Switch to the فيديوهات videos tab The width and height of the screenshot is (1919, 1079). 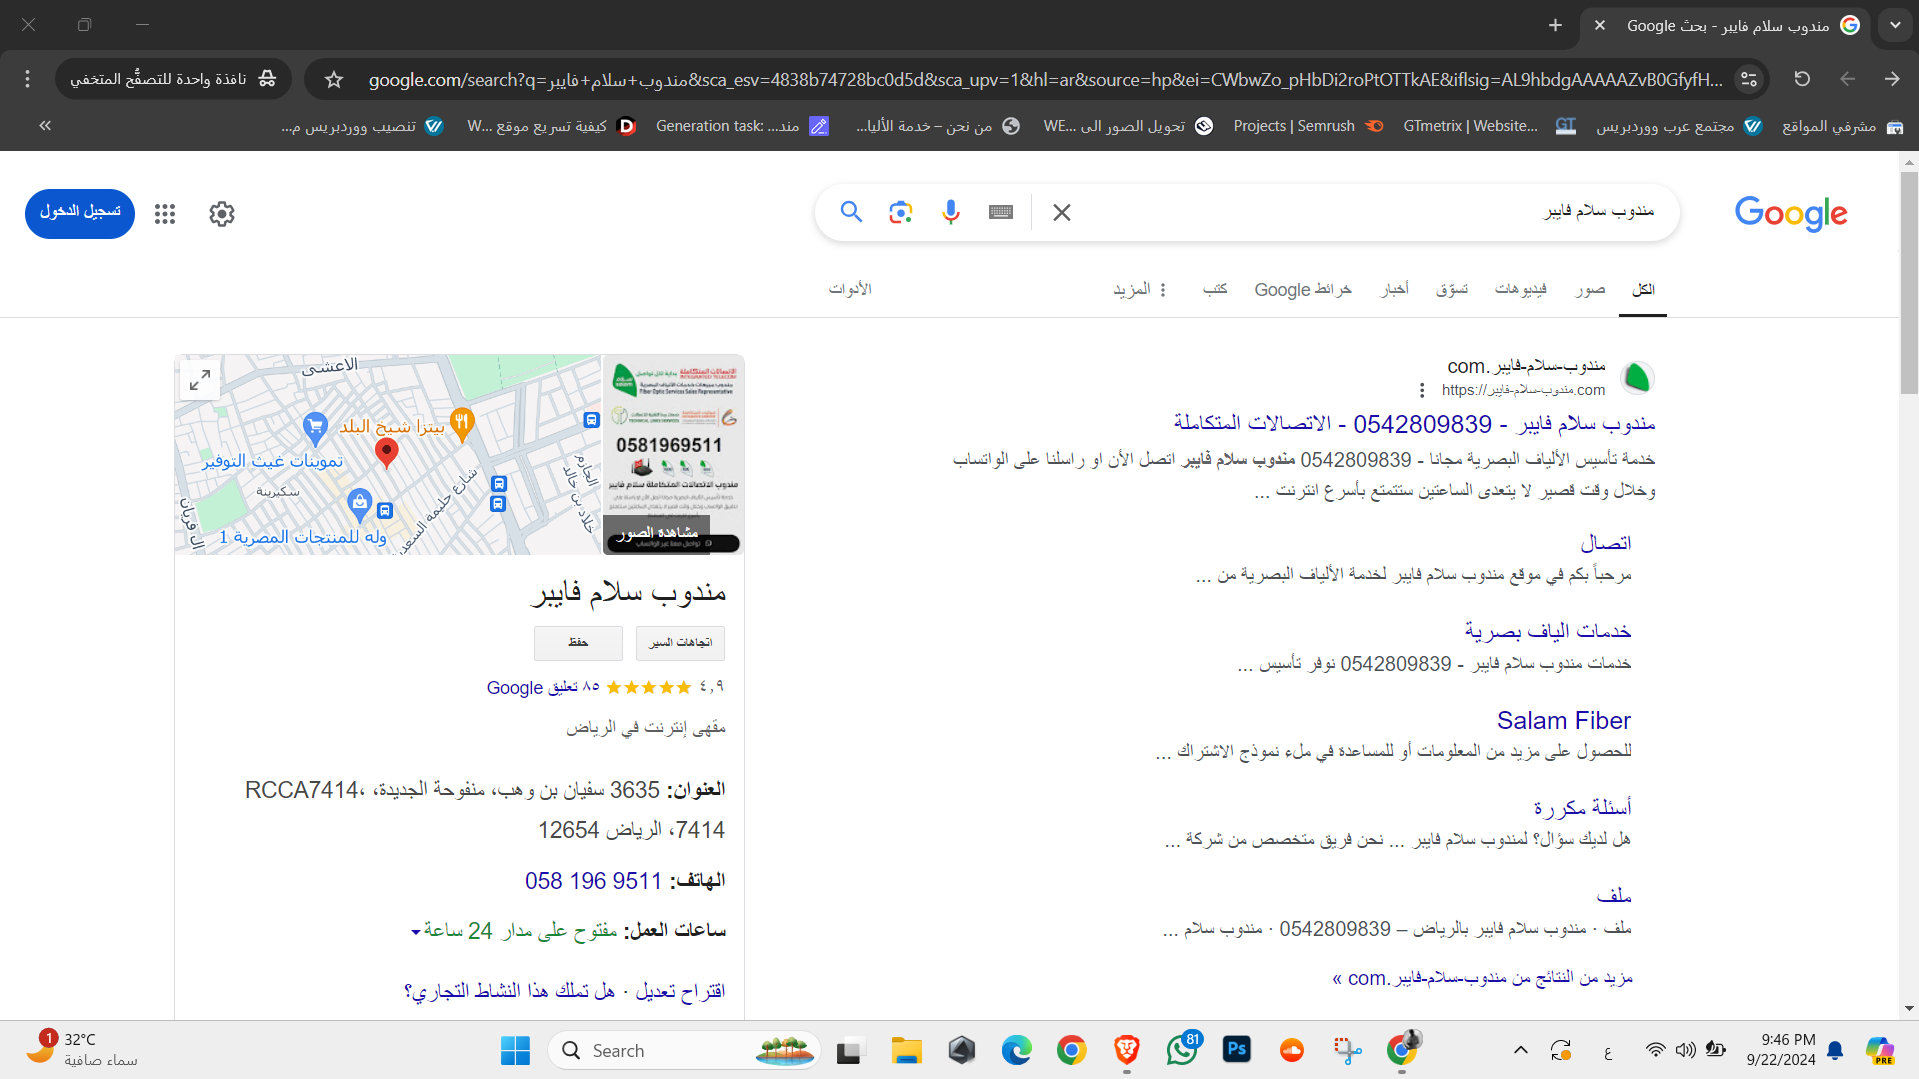(1520, 289)
